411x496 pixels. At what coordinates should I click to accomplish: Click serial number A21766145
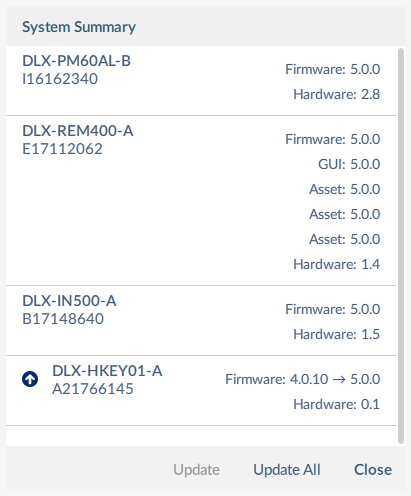(x=93, y=389)
